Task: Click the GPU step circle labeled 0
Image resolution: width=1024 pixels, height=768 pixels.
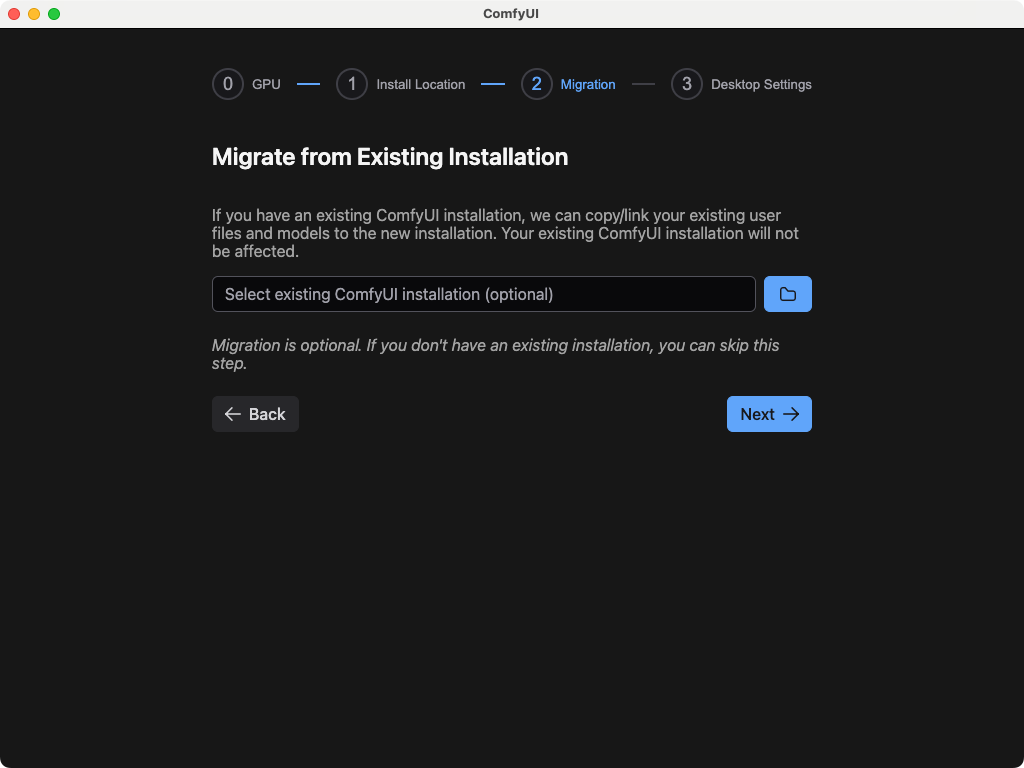Action: 227,84
